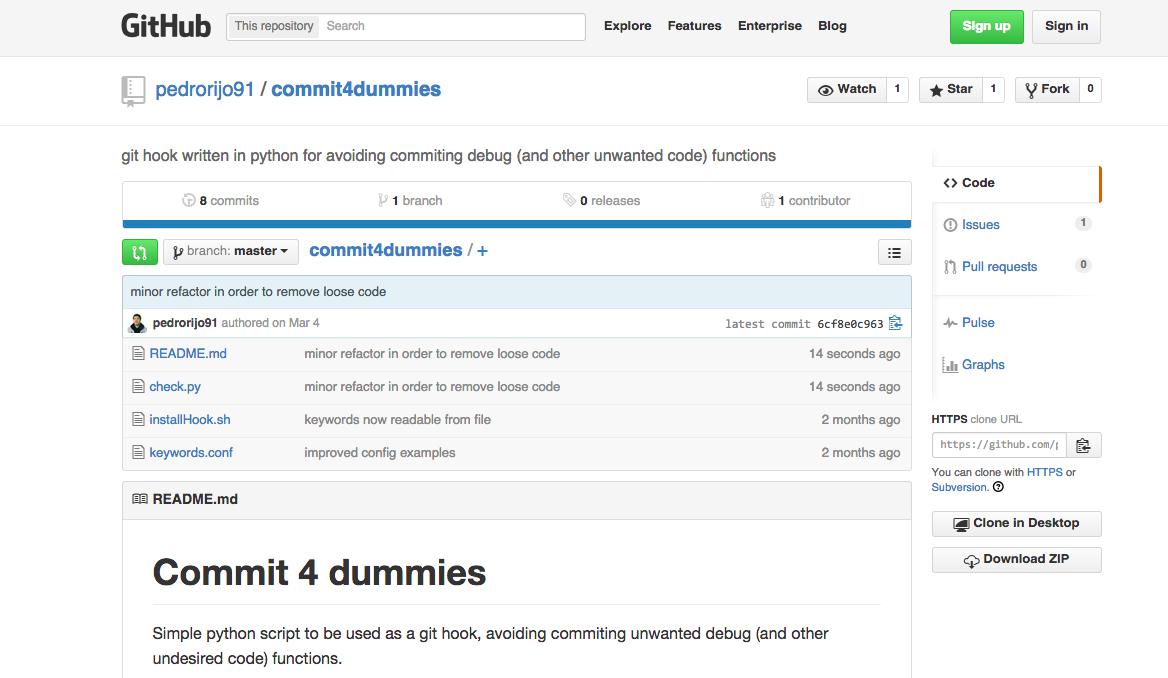
Task: Click the Subversion link
Action: [x=959, y=487]
